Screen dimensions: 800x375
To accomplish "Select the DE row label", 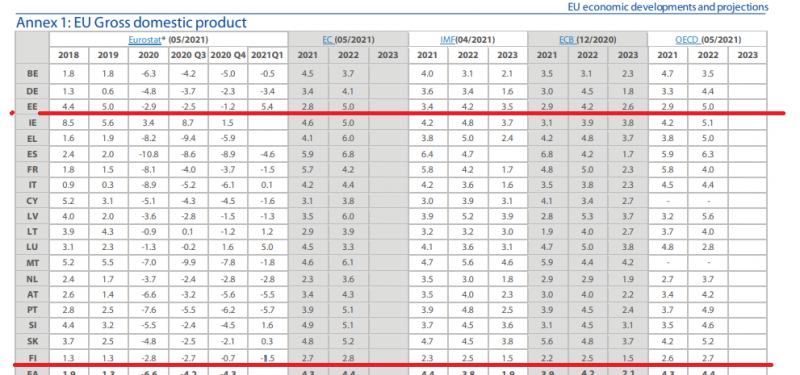I will (x=32, y=91).
